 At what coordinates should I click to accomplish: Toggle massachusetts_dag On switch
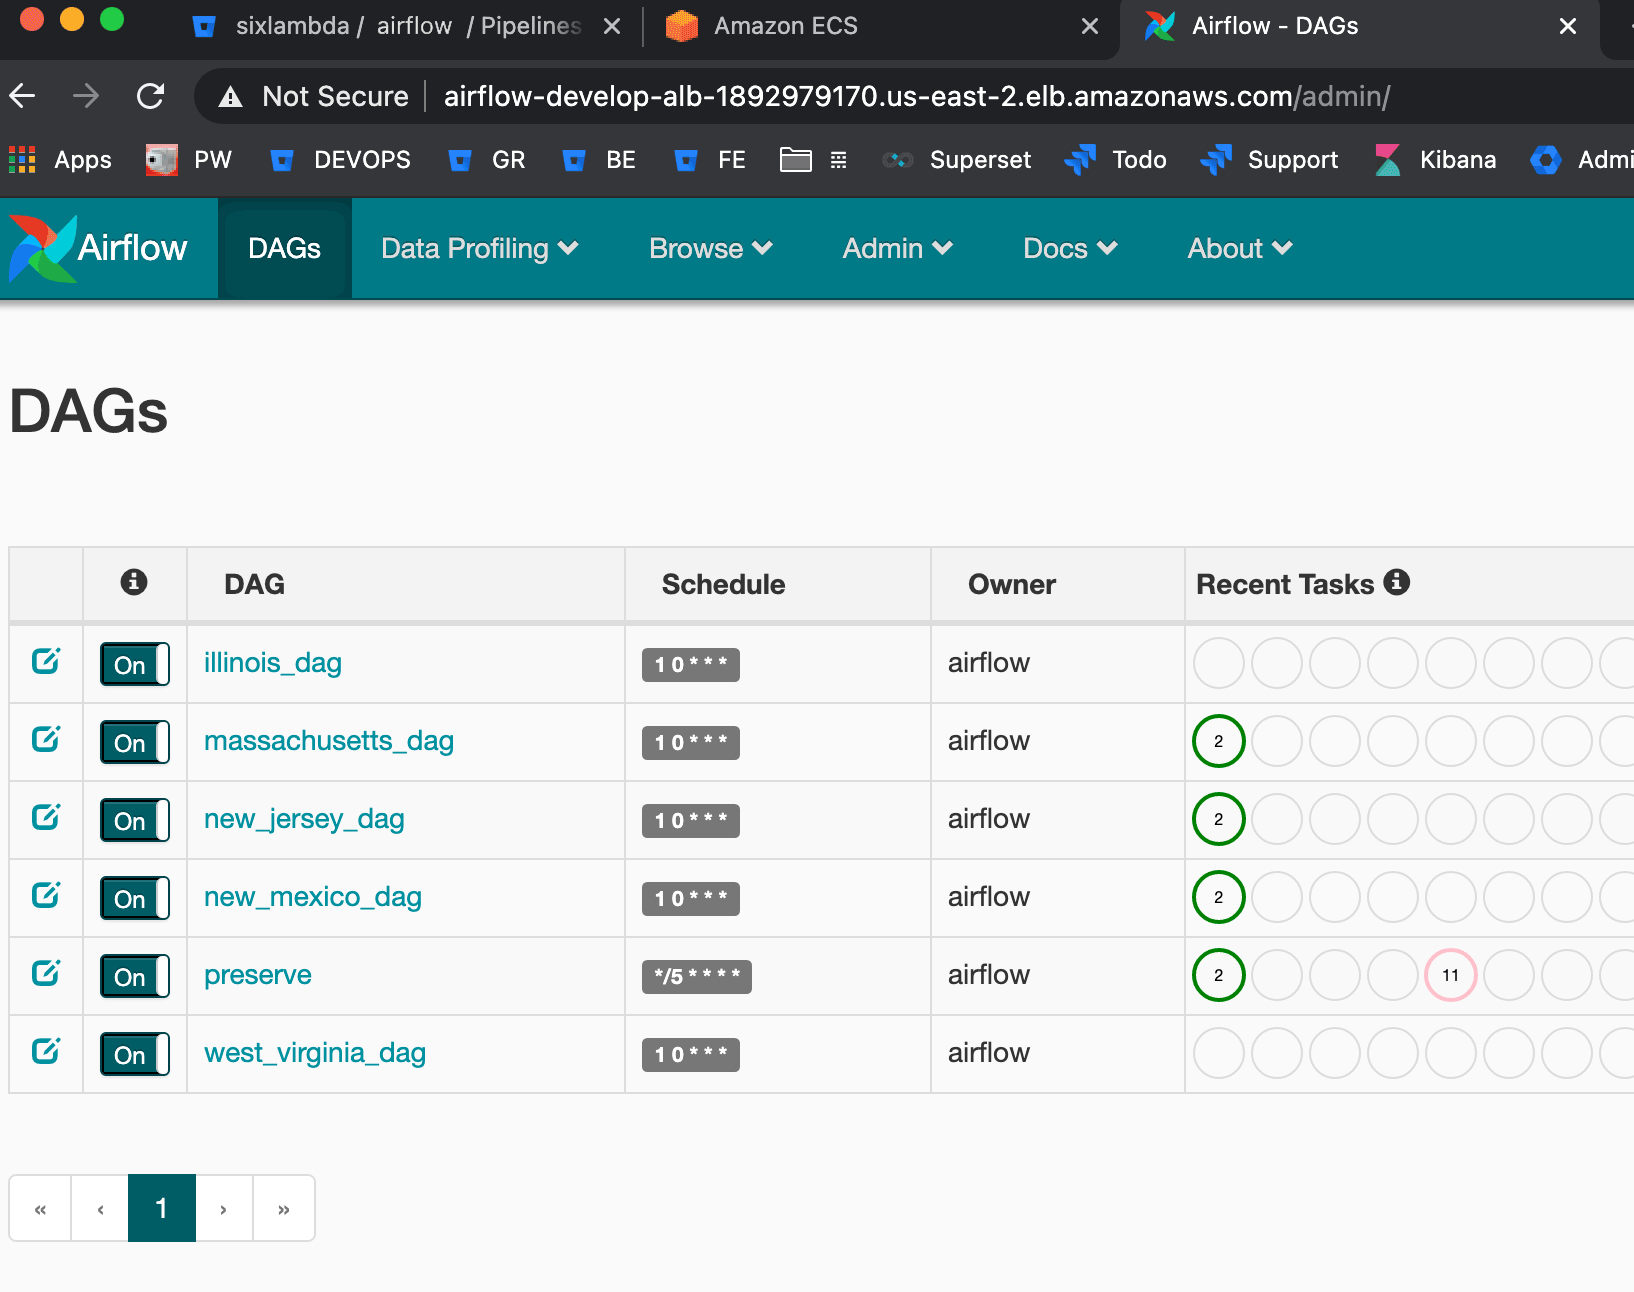pyautogui.click(x=134, y=742)
